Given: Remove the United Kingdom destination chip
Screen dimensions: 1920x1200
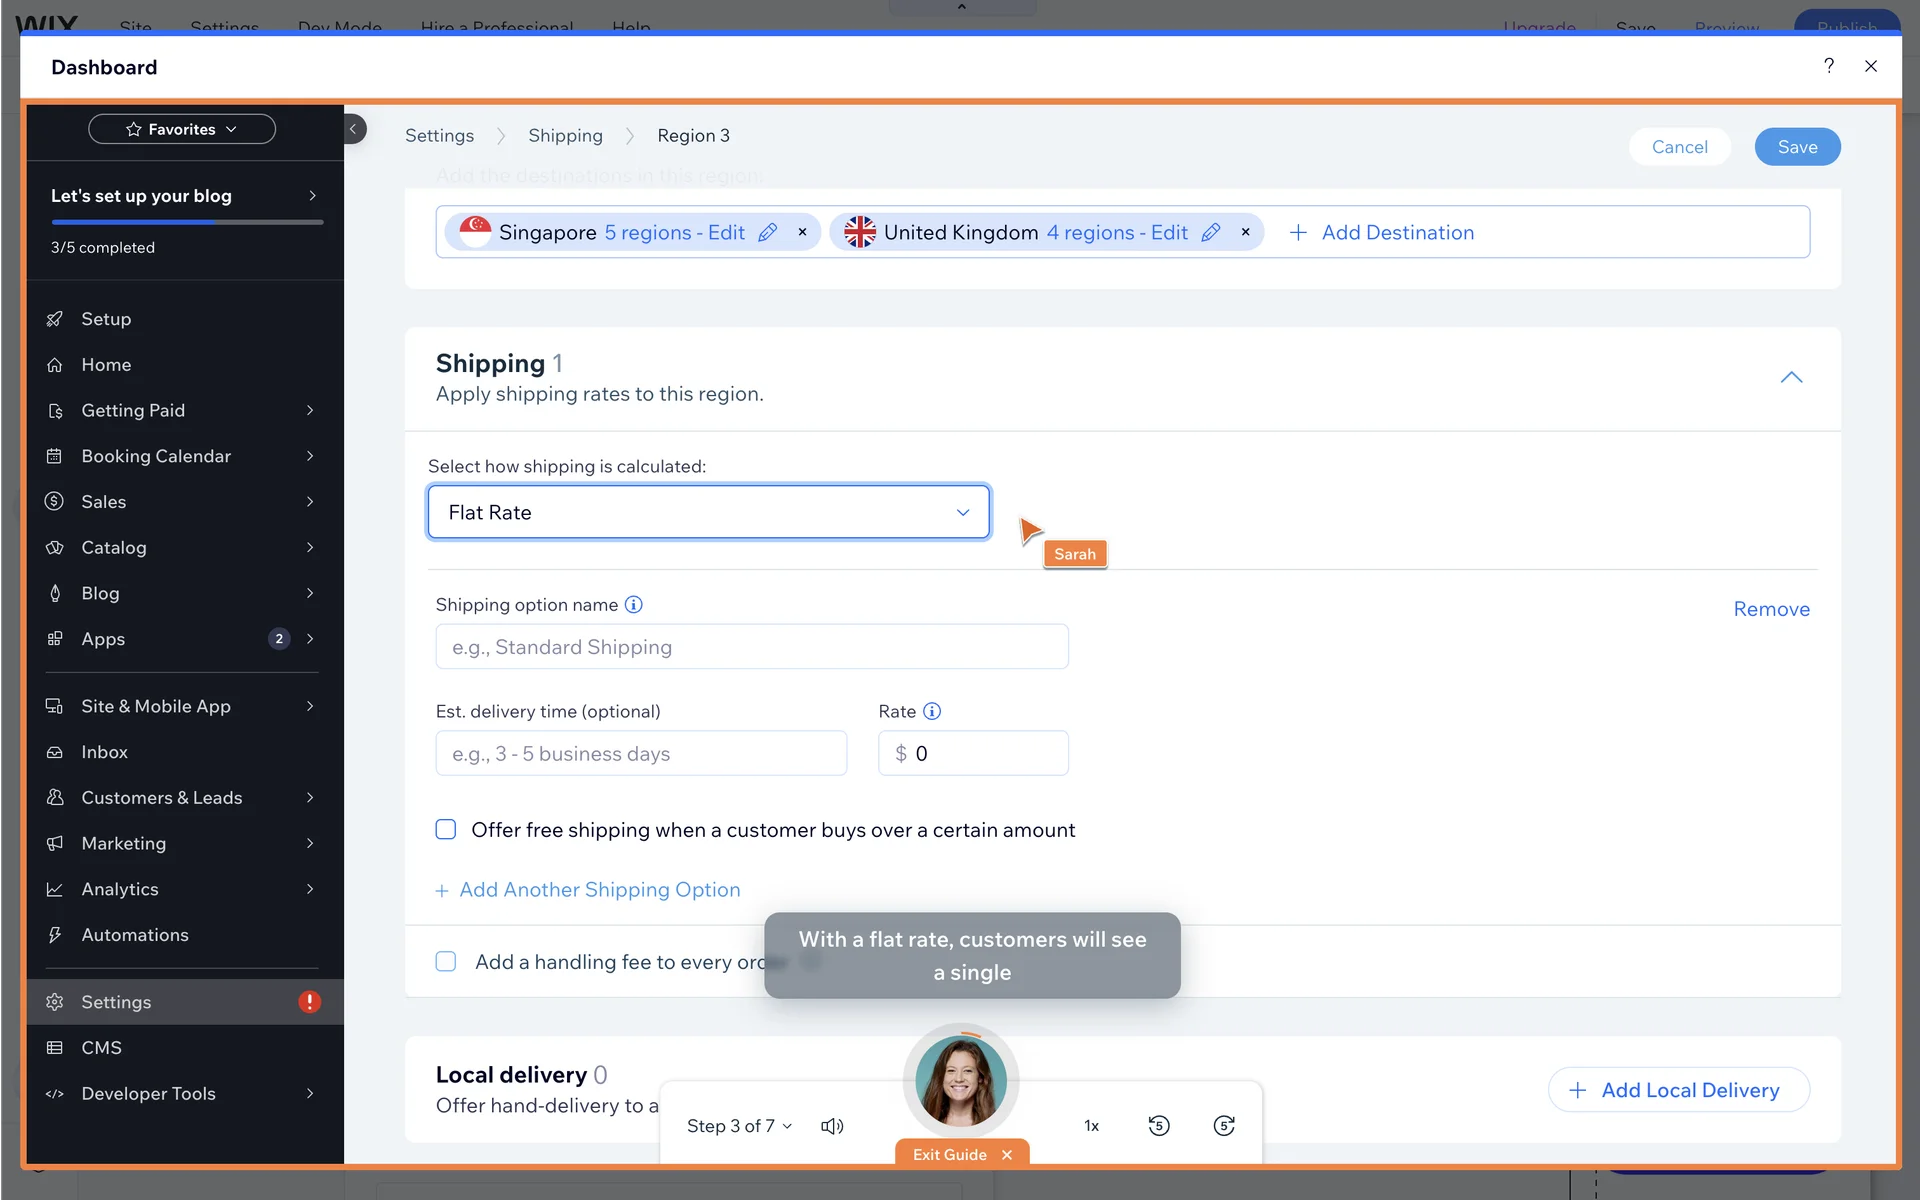Looking at the screenshot, I should [1245, 232].
